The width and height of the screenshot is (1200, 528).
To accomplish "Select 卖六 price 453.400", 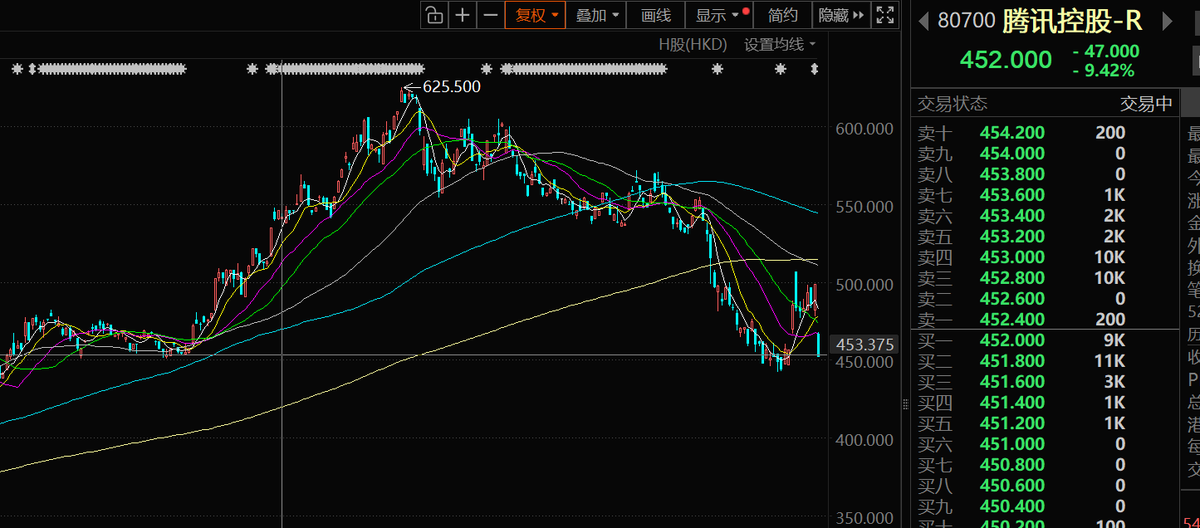I will pos(1012,216).
